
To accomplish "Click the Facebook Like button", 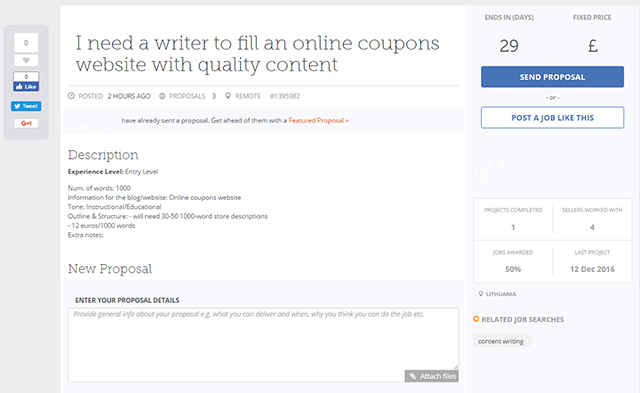I will coord(26,87).
